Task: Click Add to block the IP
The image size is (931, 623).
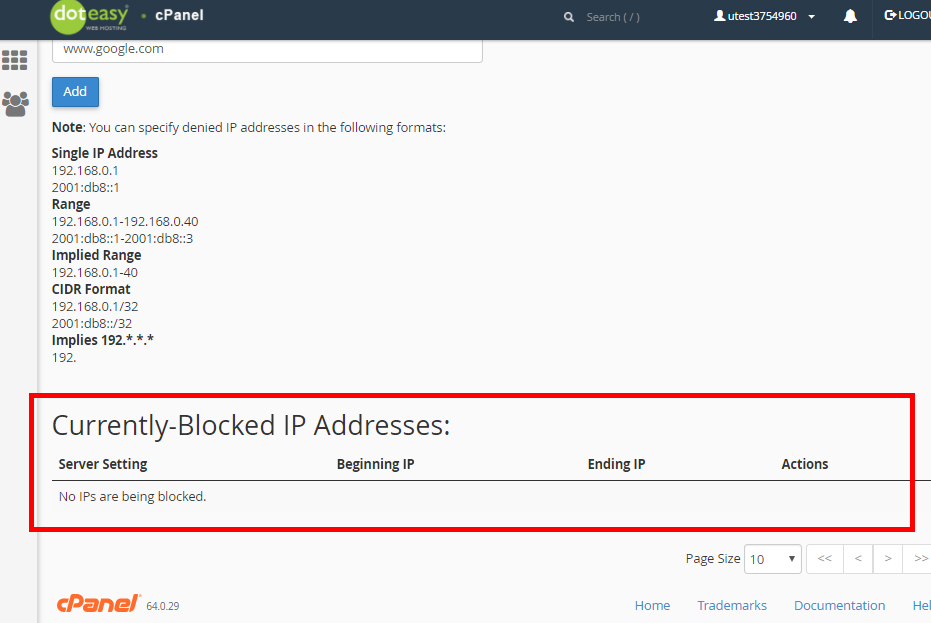Action: click(x=75, y=91)
